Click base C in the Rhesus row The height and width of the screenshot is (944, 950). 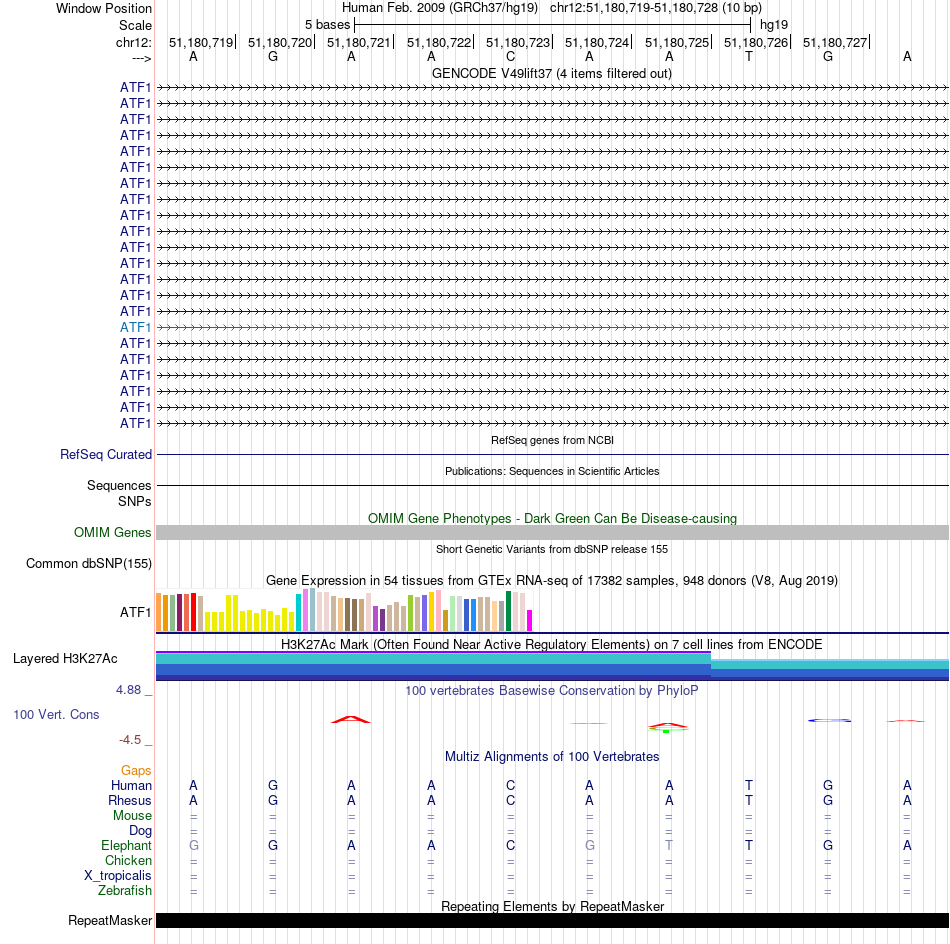[511, 800]
